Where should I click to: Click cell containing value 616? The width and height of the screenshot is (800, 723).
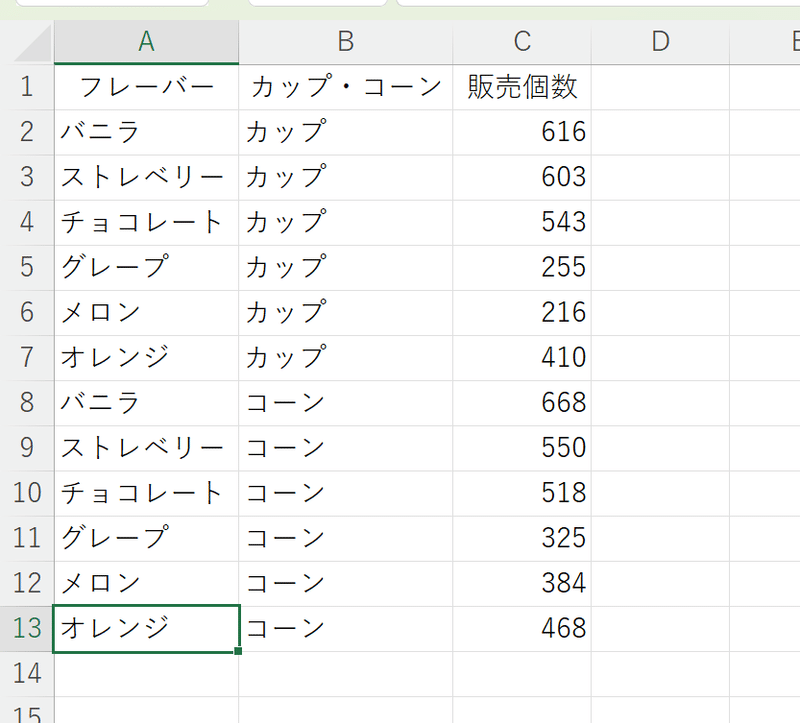point(522,132)
